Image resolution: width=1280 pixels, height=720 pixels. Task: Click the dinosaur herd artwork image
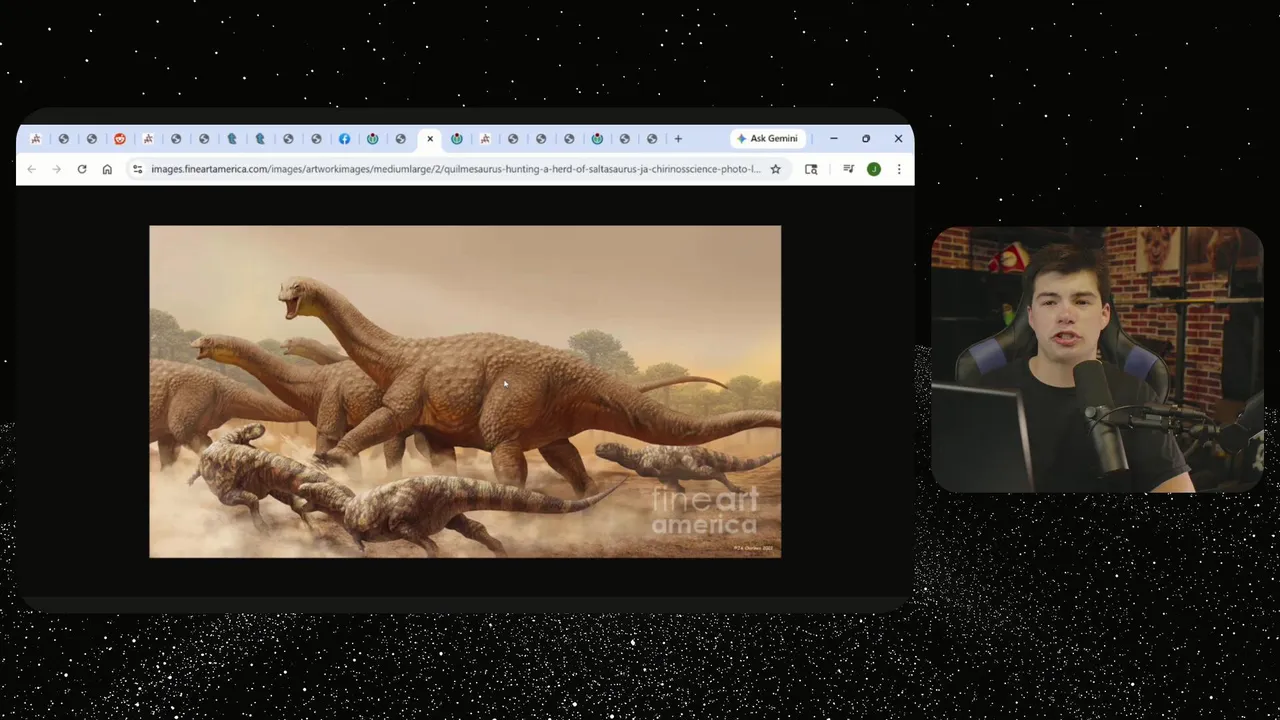(465, 391)
